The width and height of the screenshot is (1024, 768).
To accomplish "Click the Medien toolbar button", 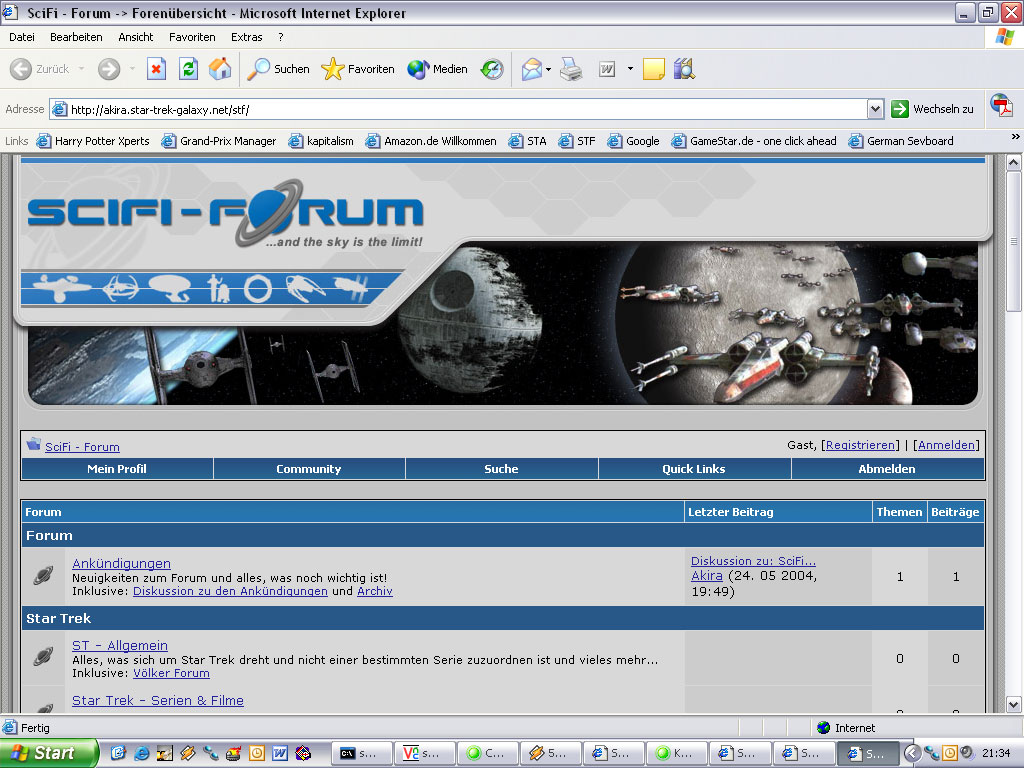I will (438, 69).
